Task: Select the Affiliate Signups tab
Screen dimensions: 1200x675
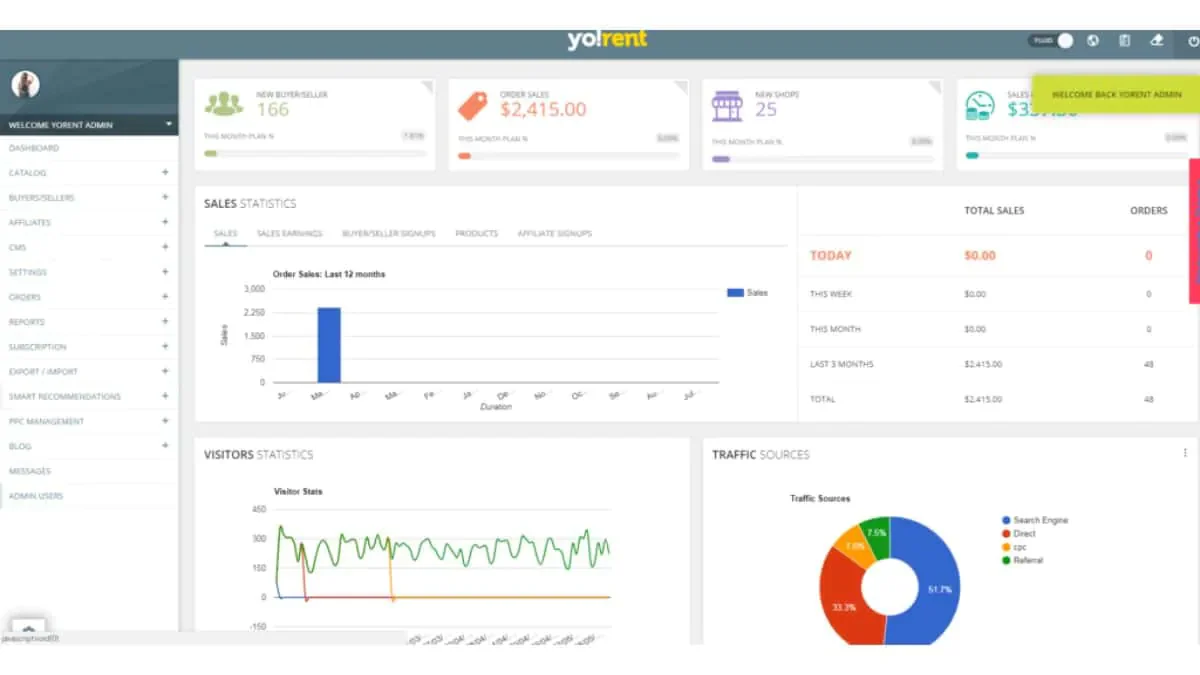Action: tap(554, 234)
